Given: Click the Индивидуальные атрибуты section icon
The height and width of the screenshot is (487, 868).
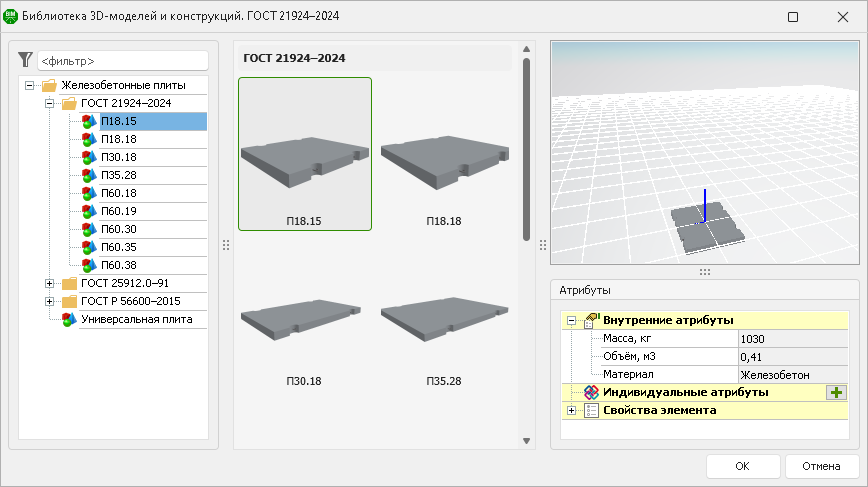Looking at the screenshot, I should [591, 393].
